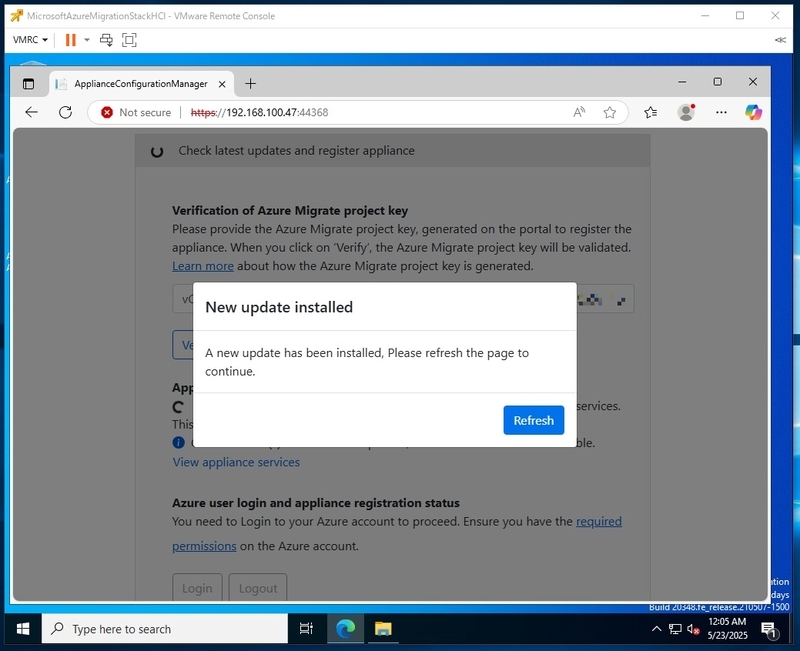
Task: Open a new browser tab
Action: point(251,84)
